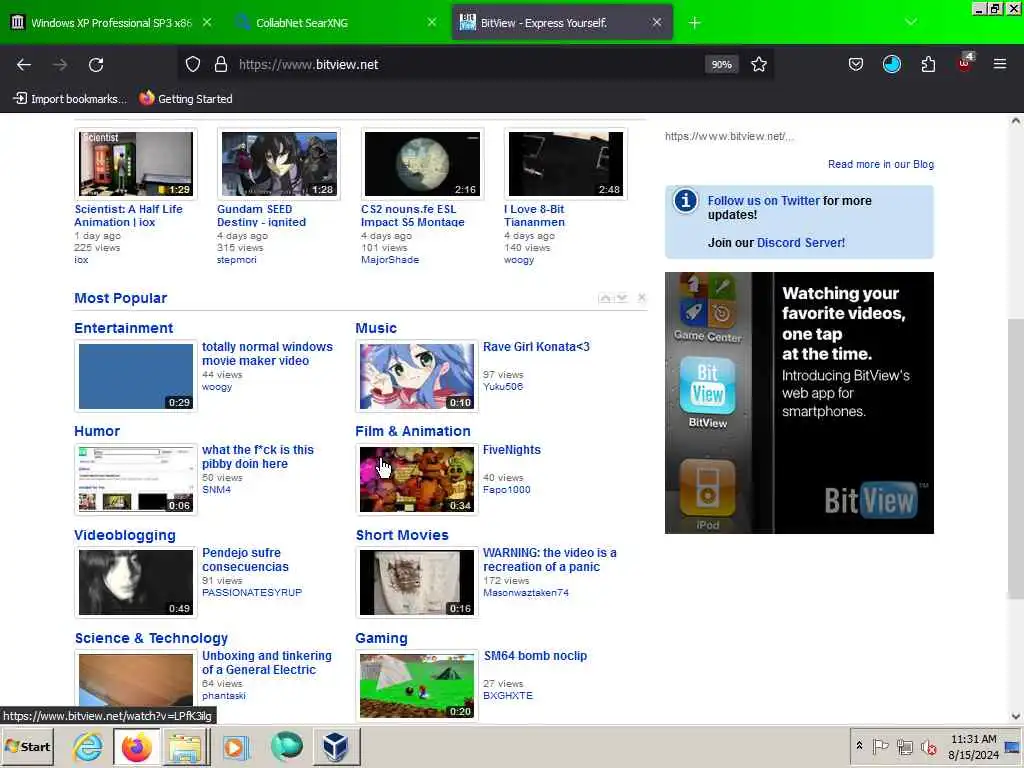Move Most Popular section up arrow
The height and width of the screenshot is (768, 1024).
(605, 298)
